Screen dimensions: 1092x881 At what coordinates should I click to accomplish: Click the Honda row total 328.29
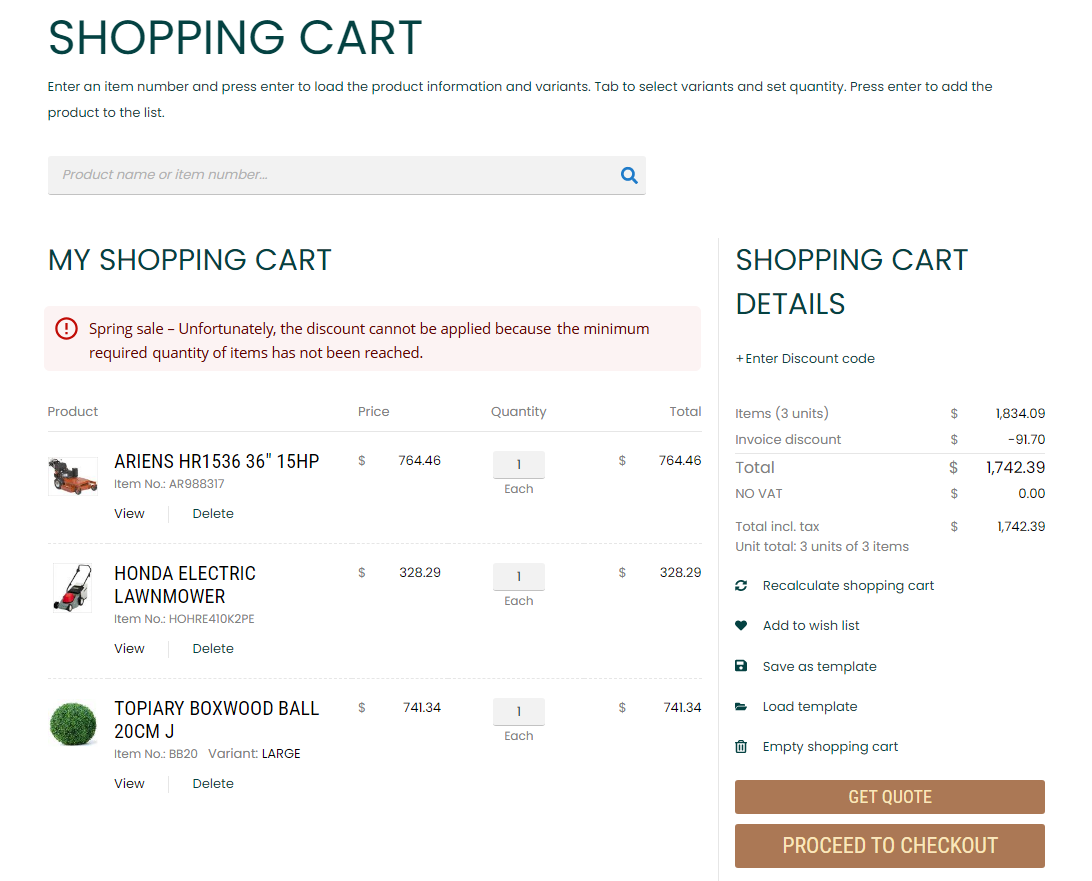tap(680, 572)
